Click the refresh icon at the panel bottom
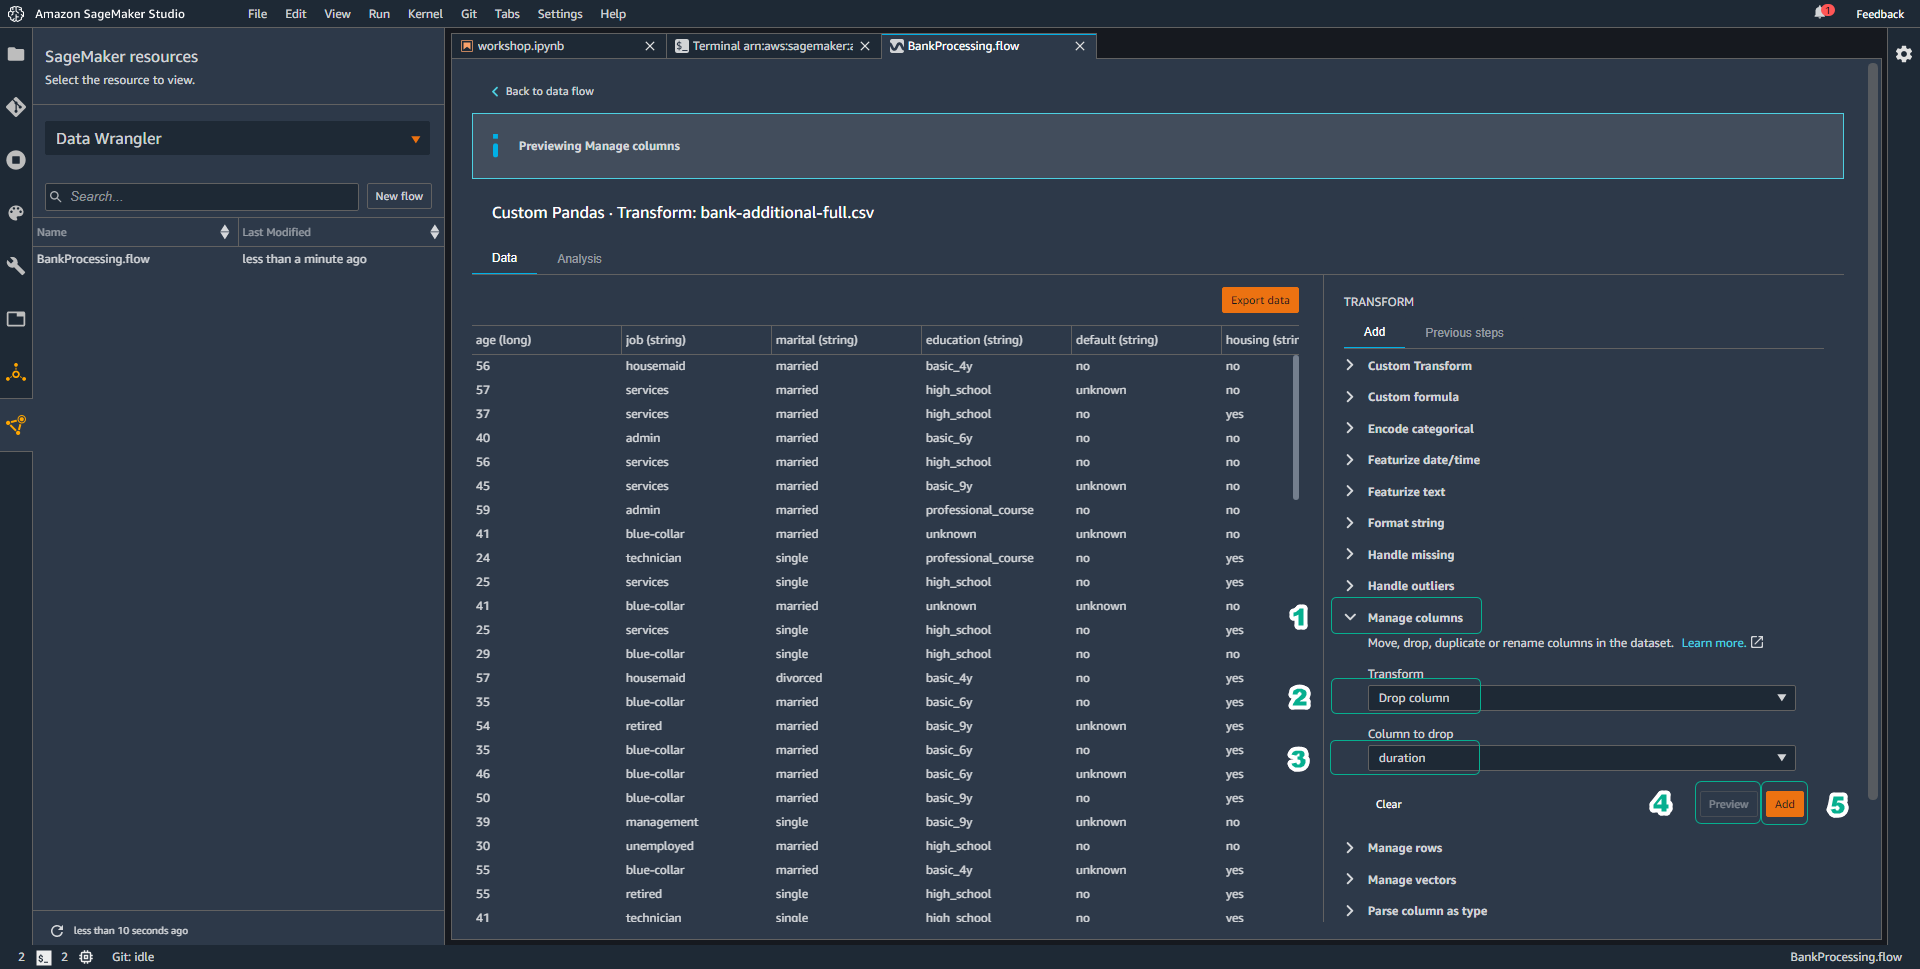 57,930
